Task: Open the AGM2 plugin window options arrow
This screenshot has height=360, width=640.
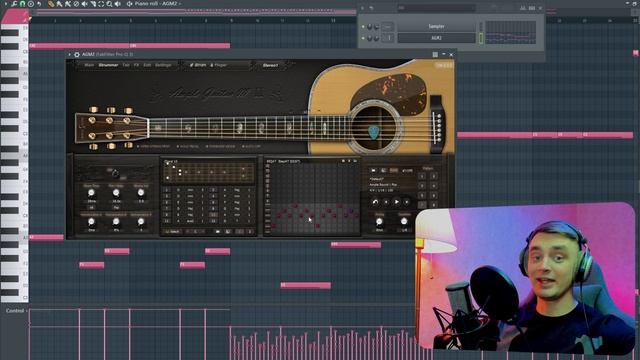Action: [69, 54]
